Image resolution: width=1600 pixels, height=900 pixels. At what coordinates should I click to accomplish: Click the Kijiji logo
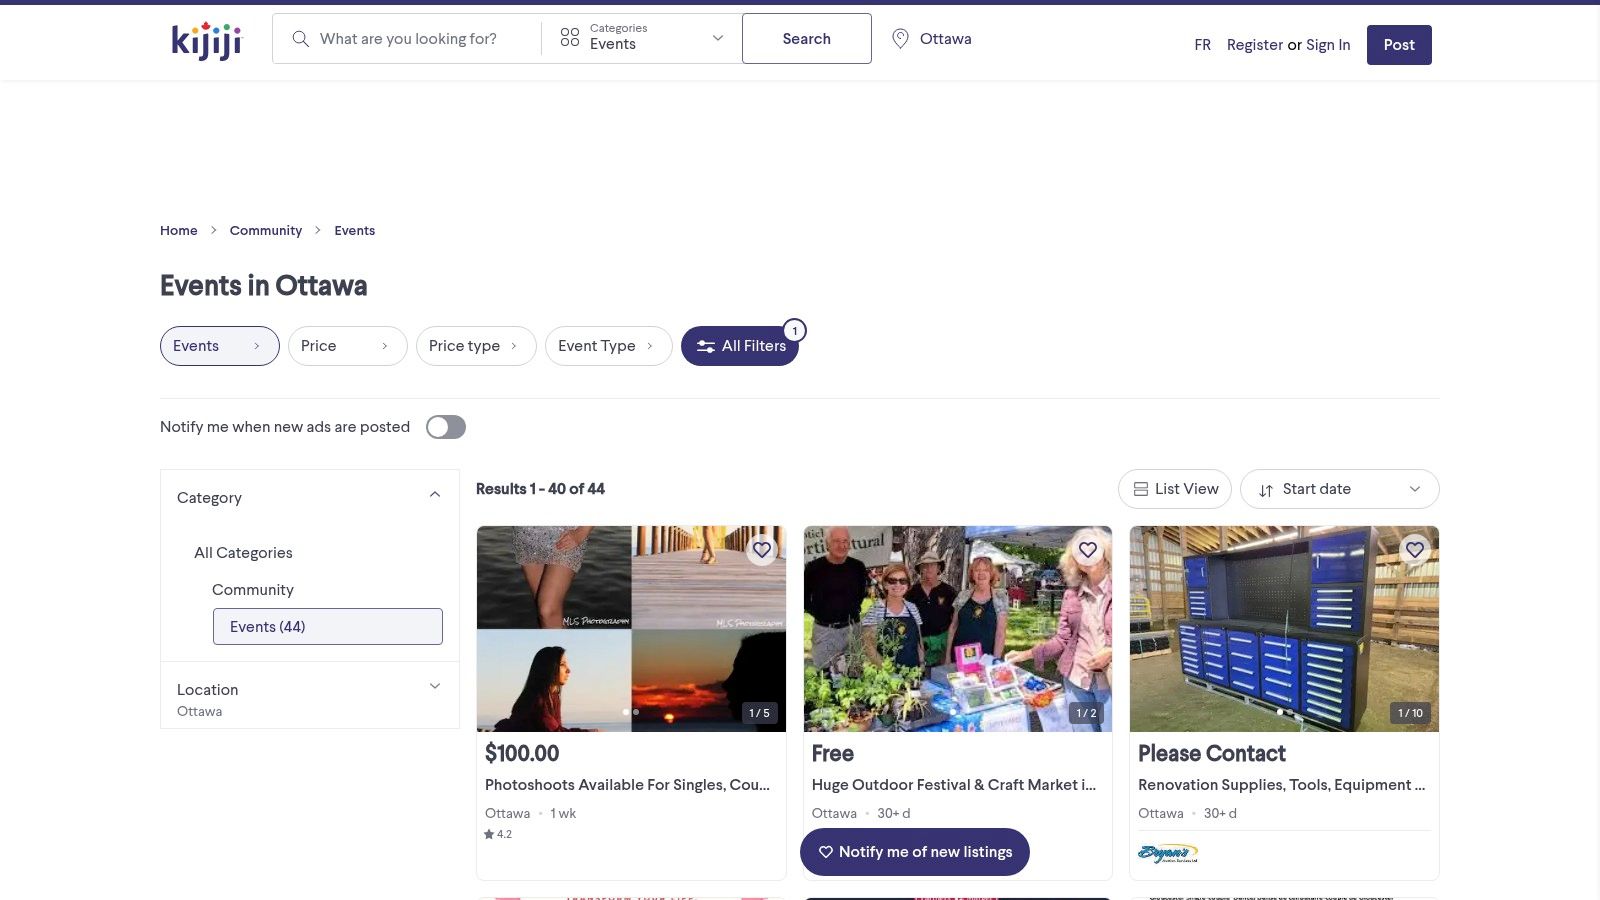point(204,40)
